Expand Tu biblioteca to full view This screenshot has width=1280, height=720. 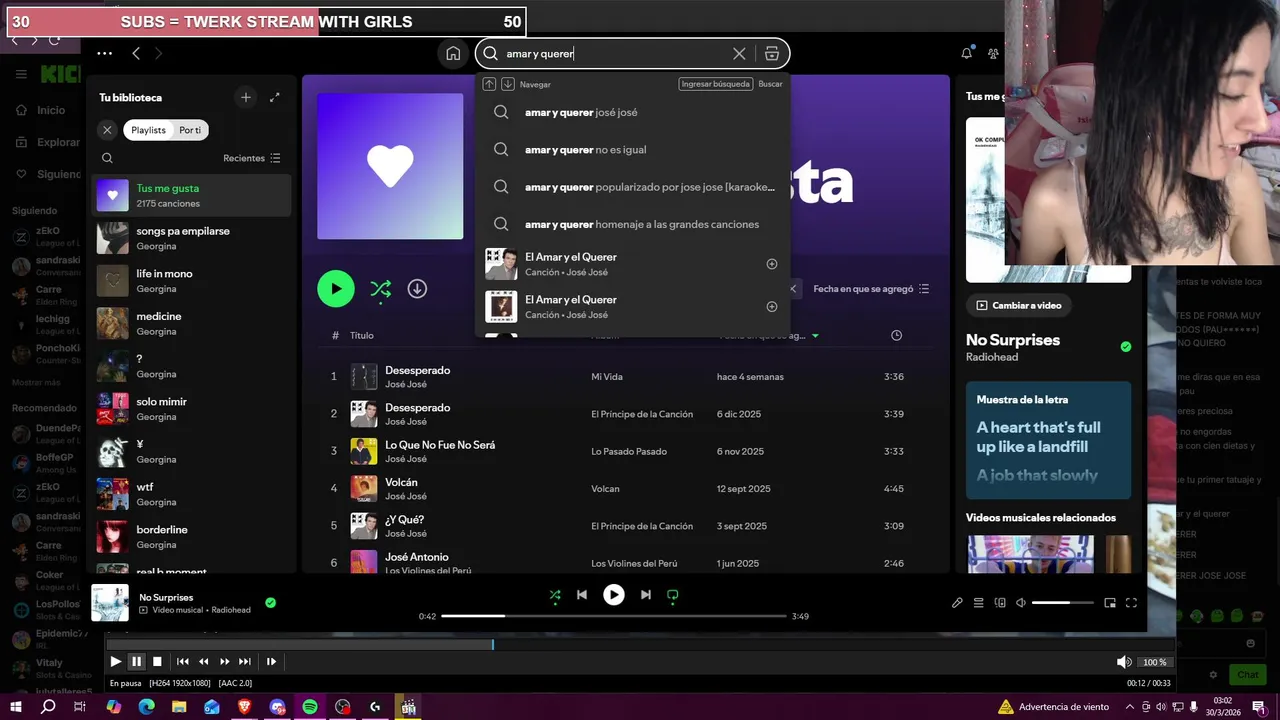[x=275, y=97]
